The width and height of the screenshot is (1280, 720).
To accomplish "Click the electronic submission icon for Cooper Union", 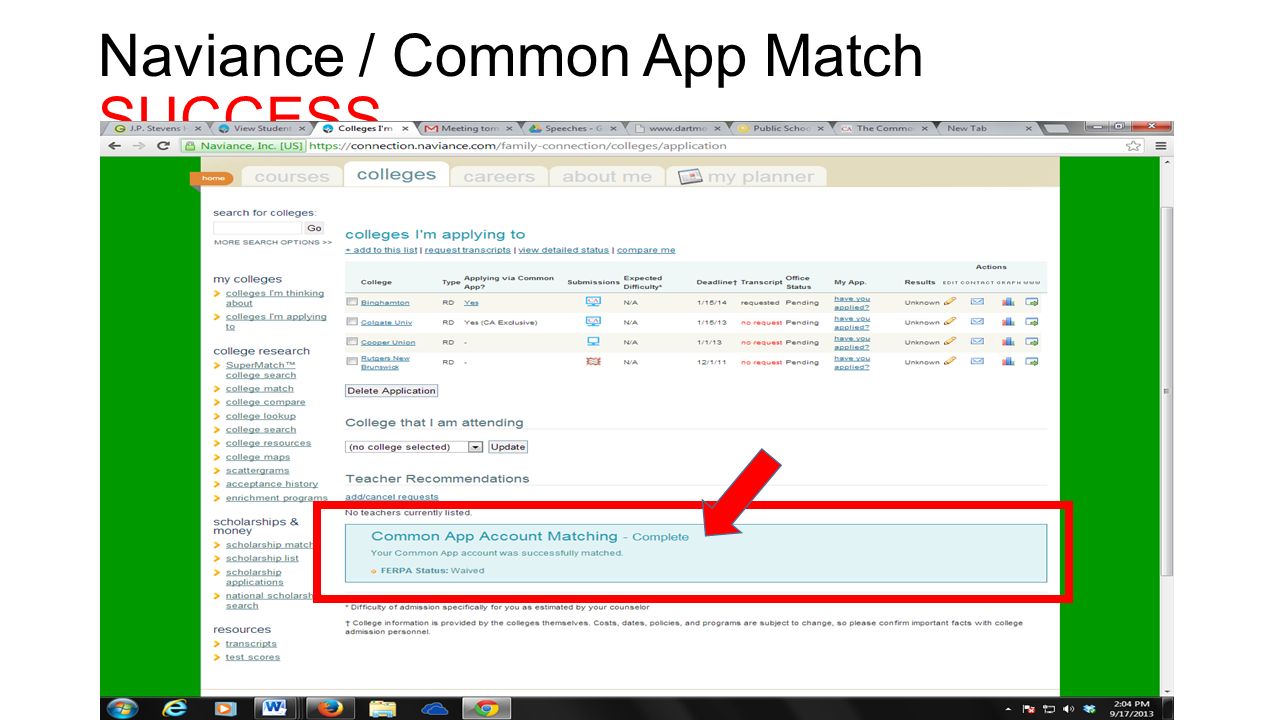I will (x=593, y=341).
